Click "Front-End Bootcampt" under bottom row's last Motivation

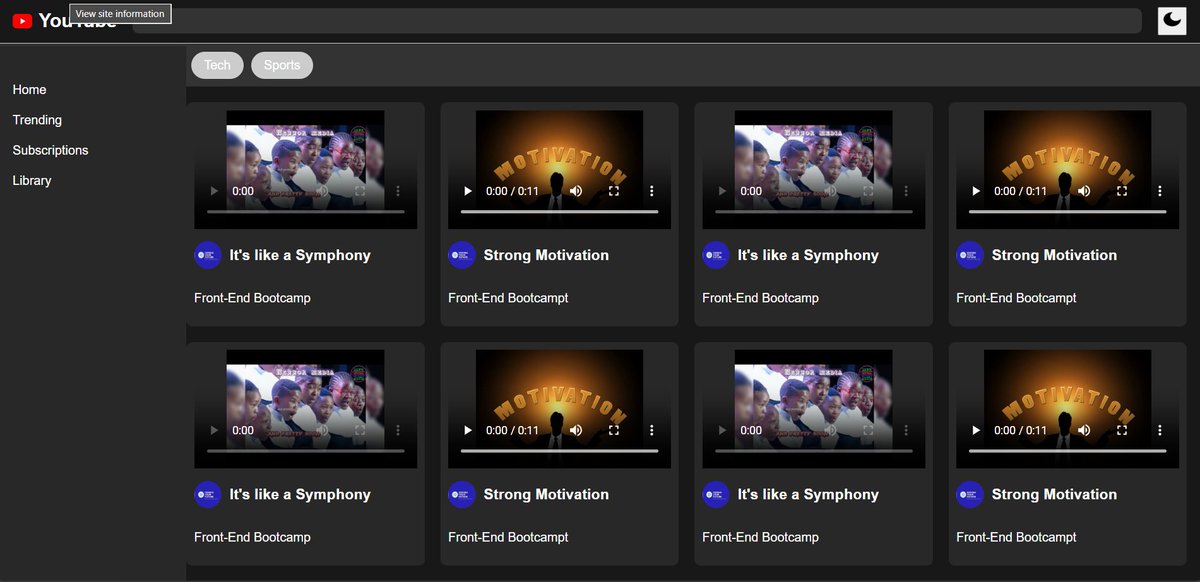click(1016, 537)
